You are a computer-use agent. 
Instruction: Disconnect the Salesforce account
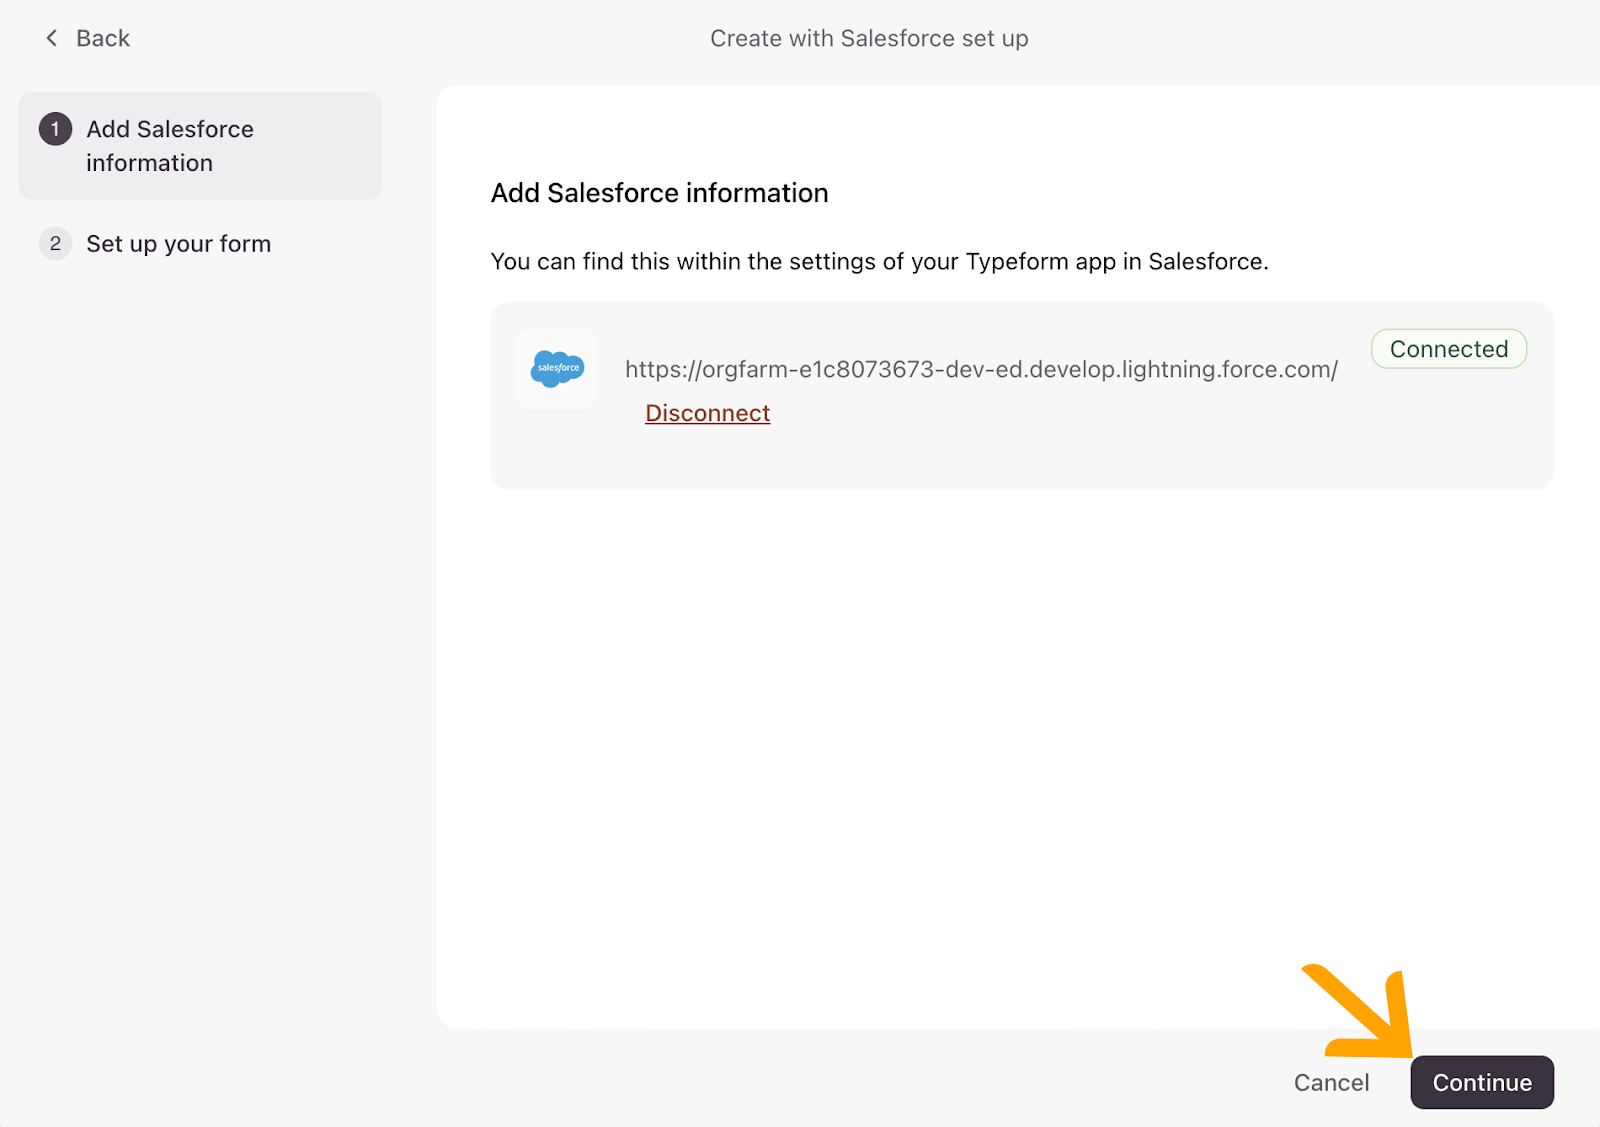(x=707, y=413)
